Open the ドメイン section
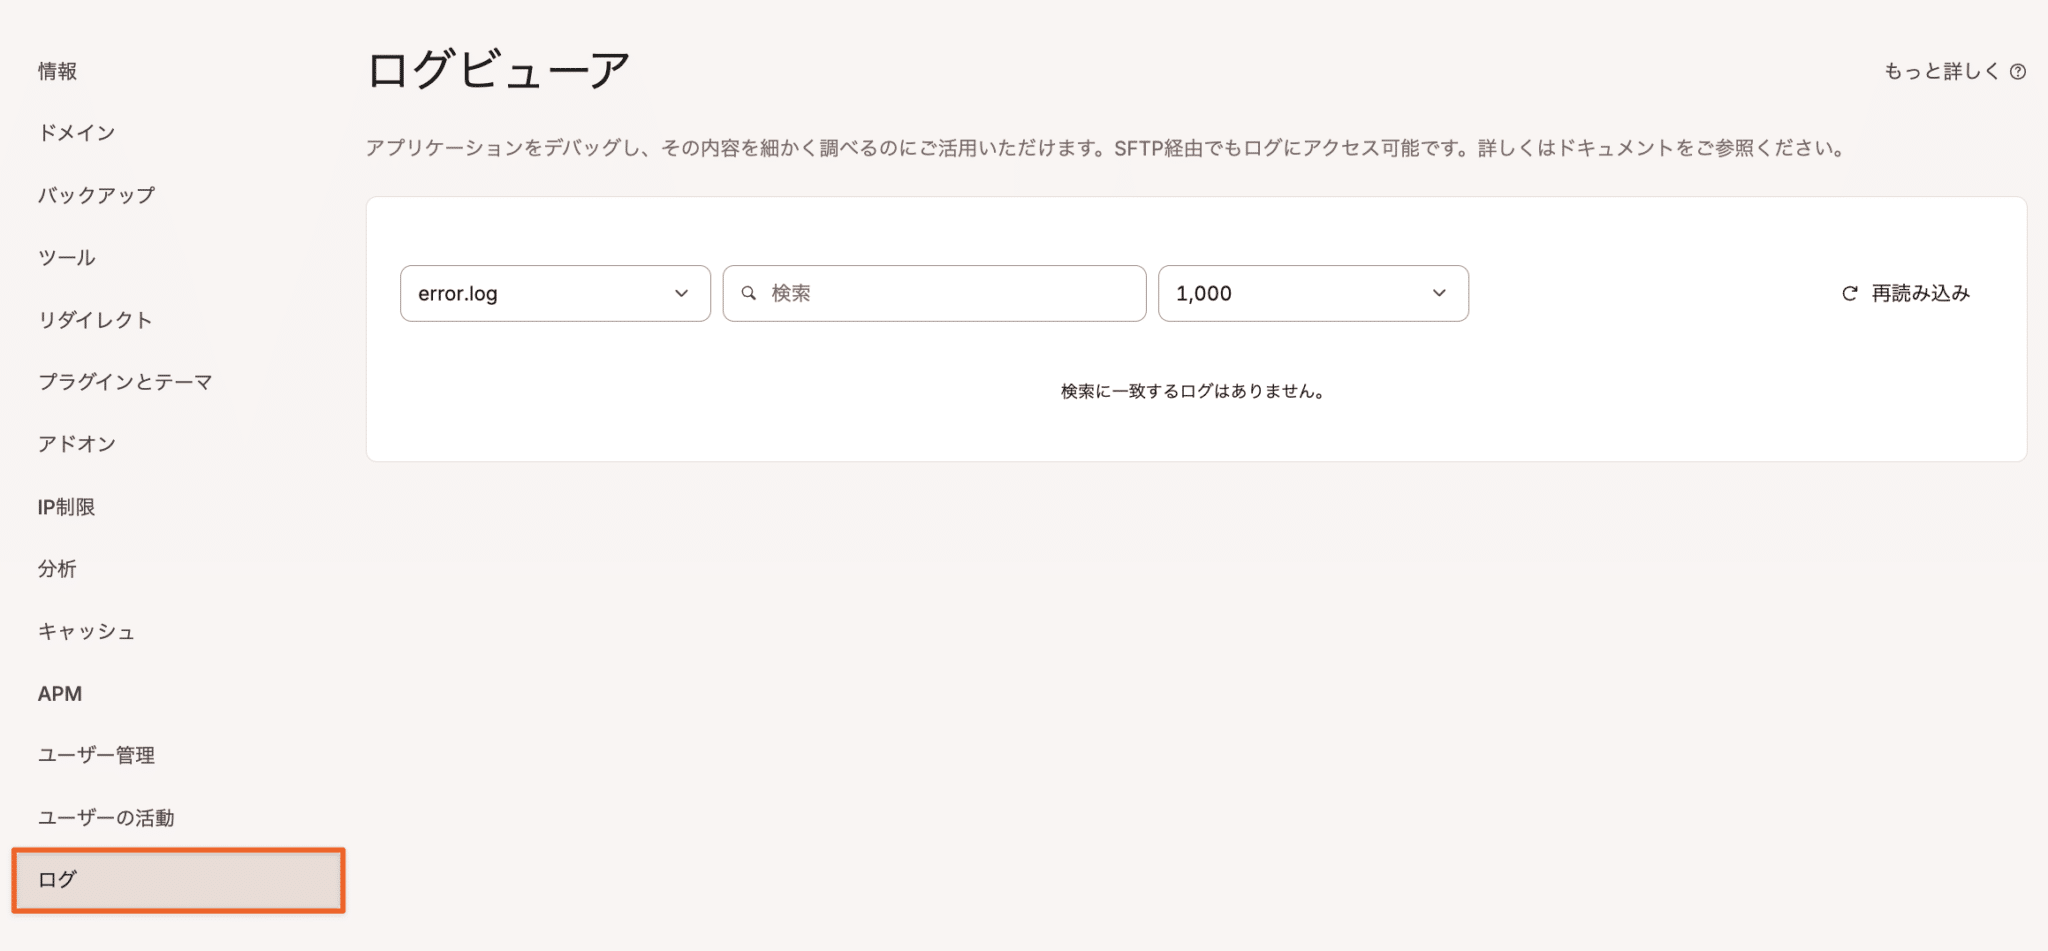The image size is (2048, 951). pyautogui.click(x=76, y=132)
